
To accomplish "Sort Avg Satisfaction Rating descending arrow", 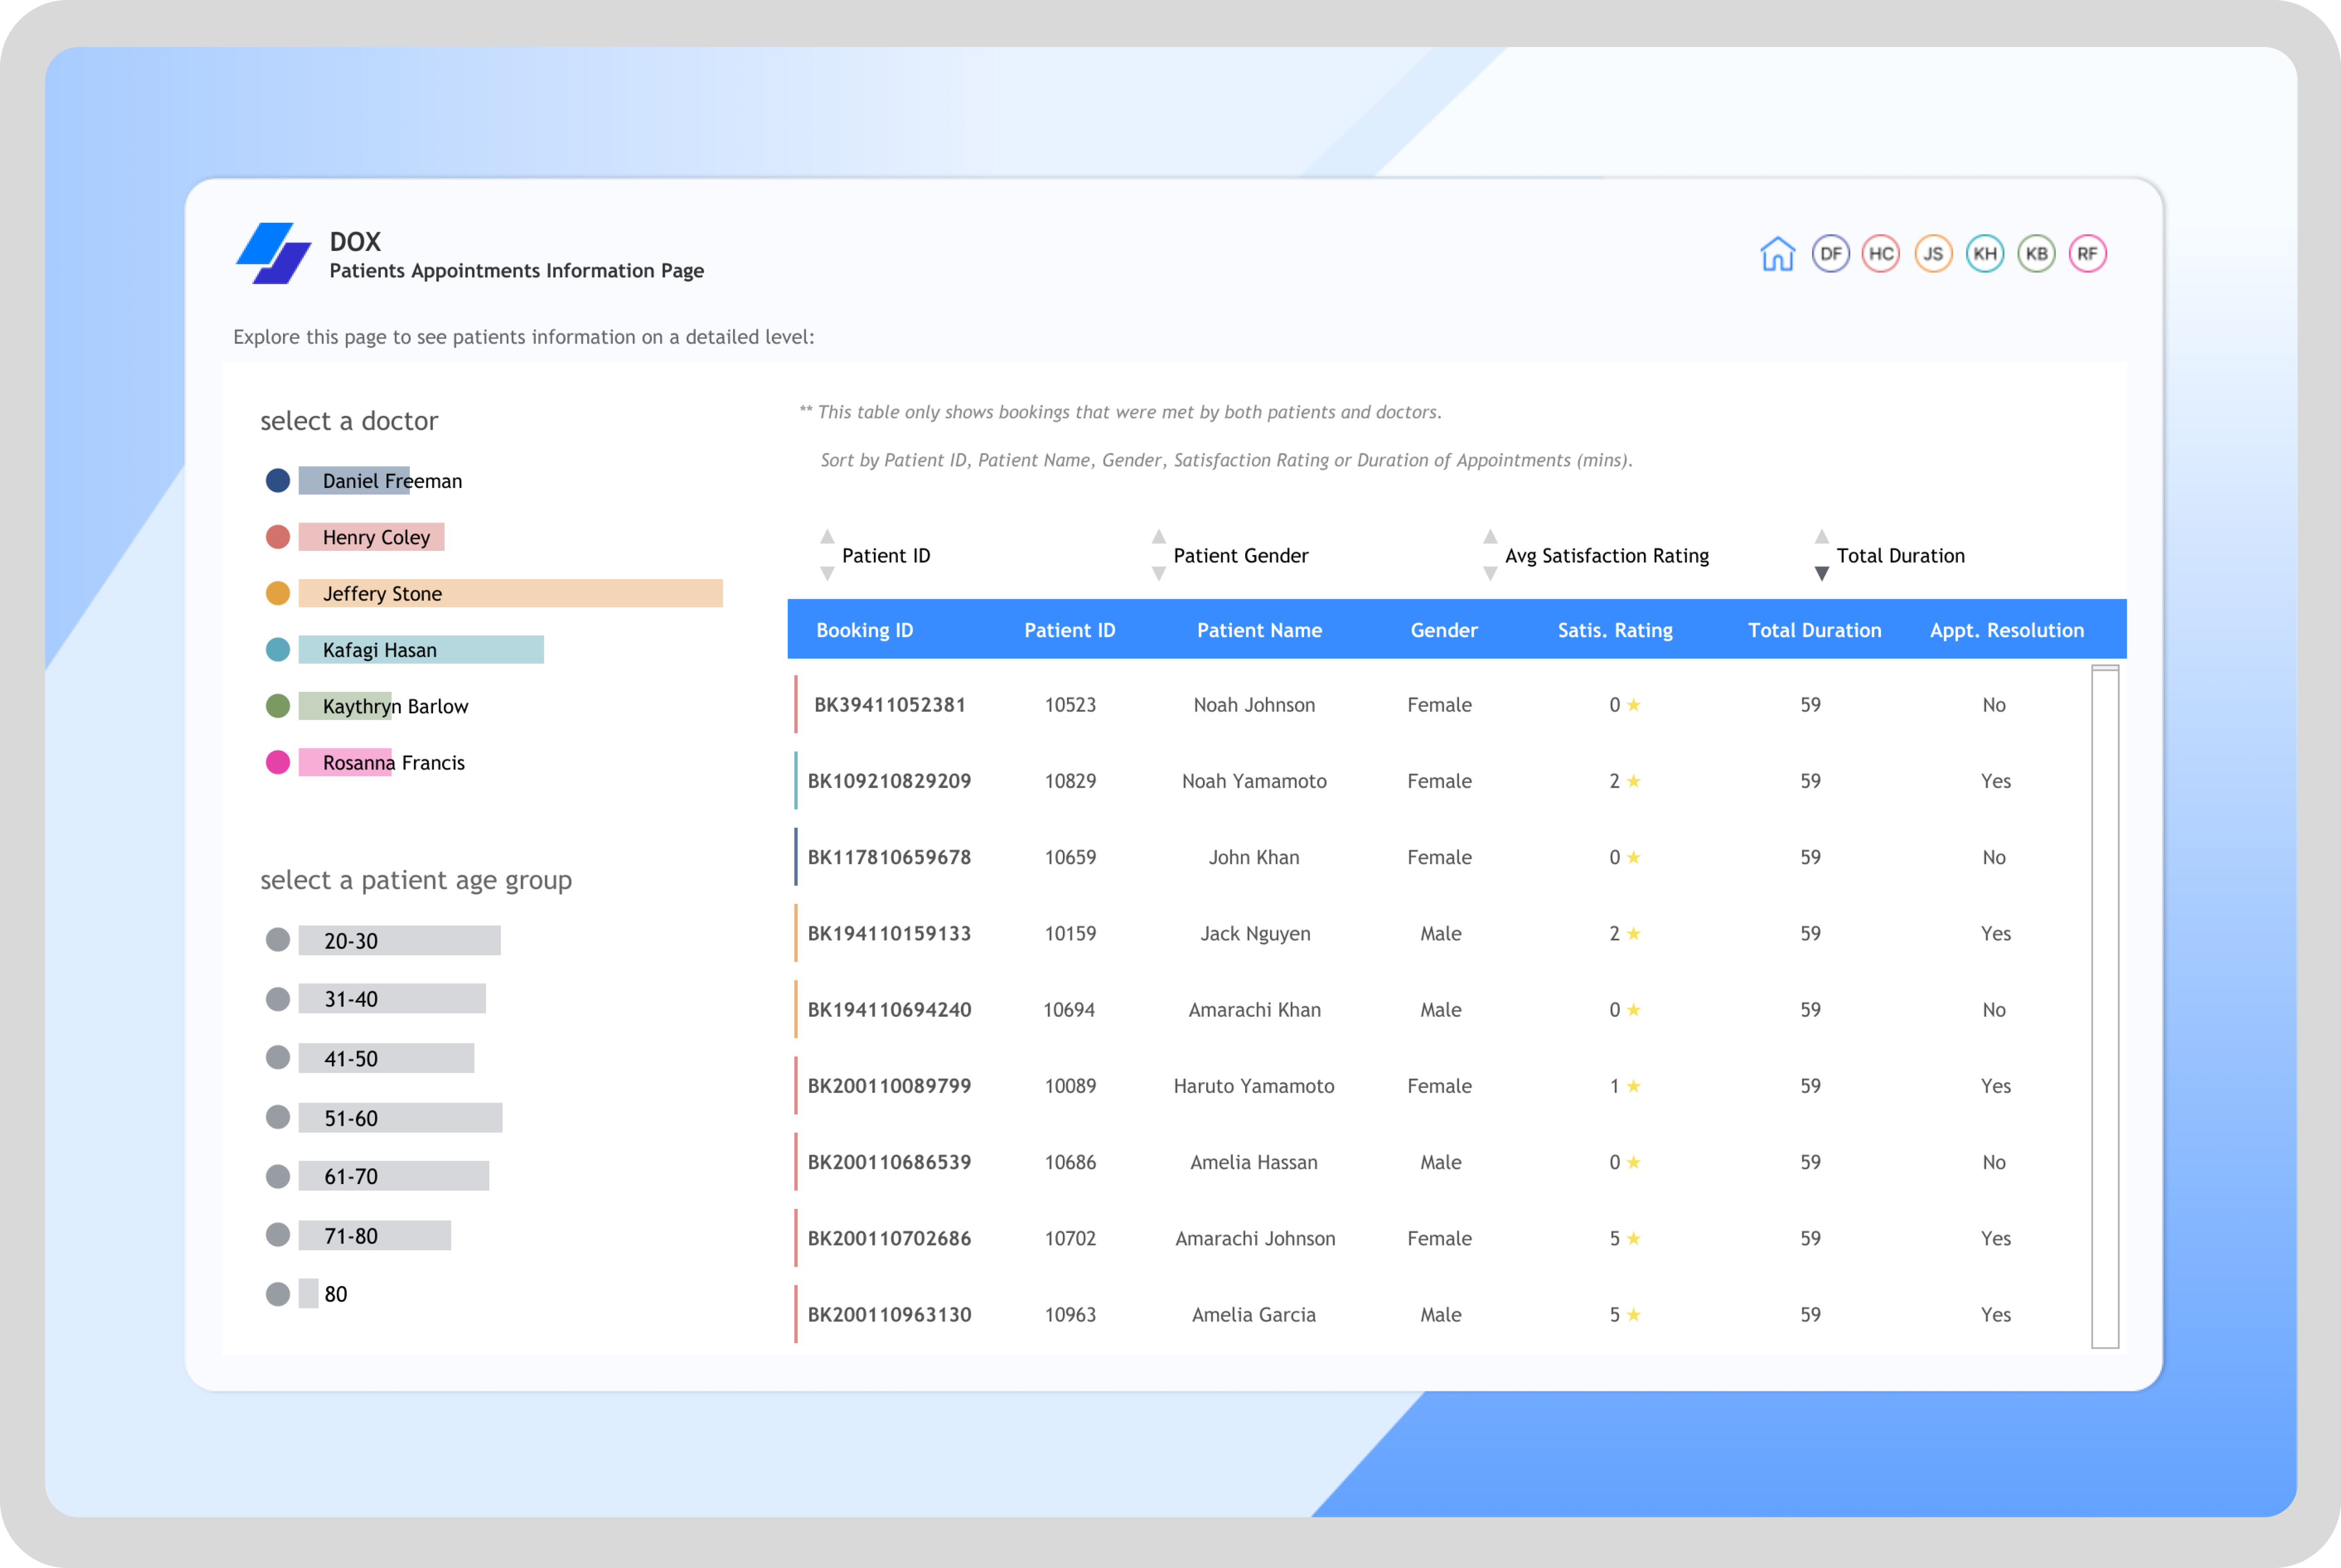I will (x=1490, y=573).
